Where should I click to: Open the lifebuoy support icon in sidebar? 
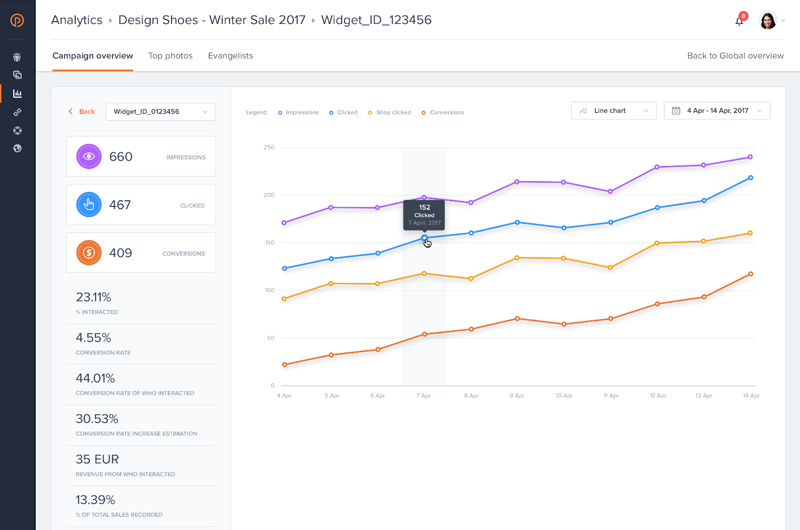pos(17,130)
